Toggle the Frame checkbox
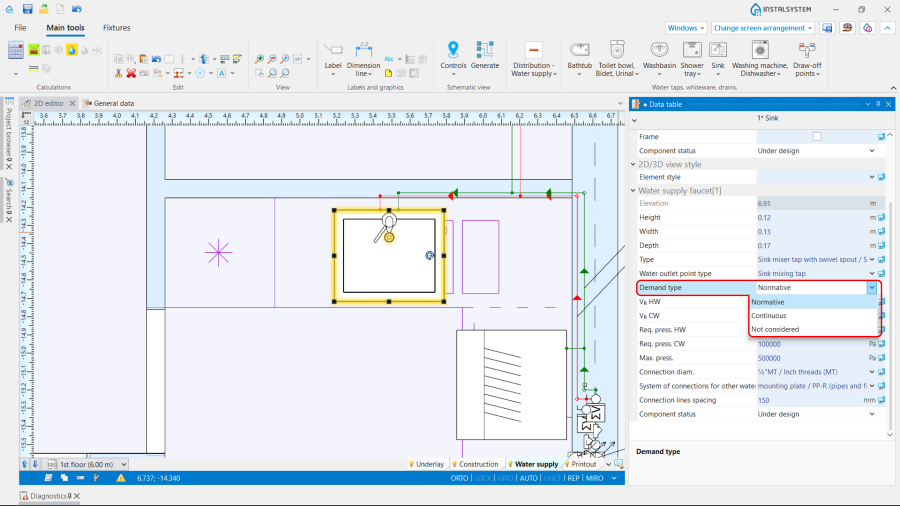The image size is (900, 506). 817,136
